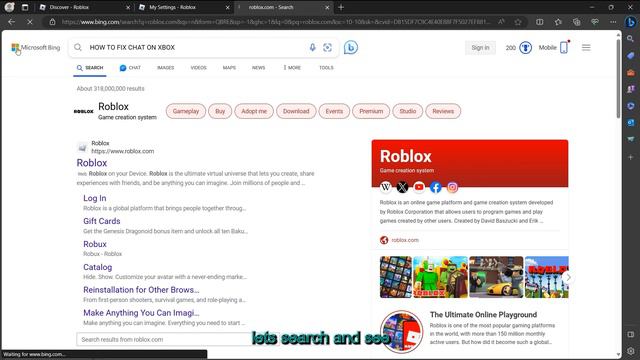Open Edge collections icon
The height and width of the screenshot is (360, 640).
[x=576, y=22]
